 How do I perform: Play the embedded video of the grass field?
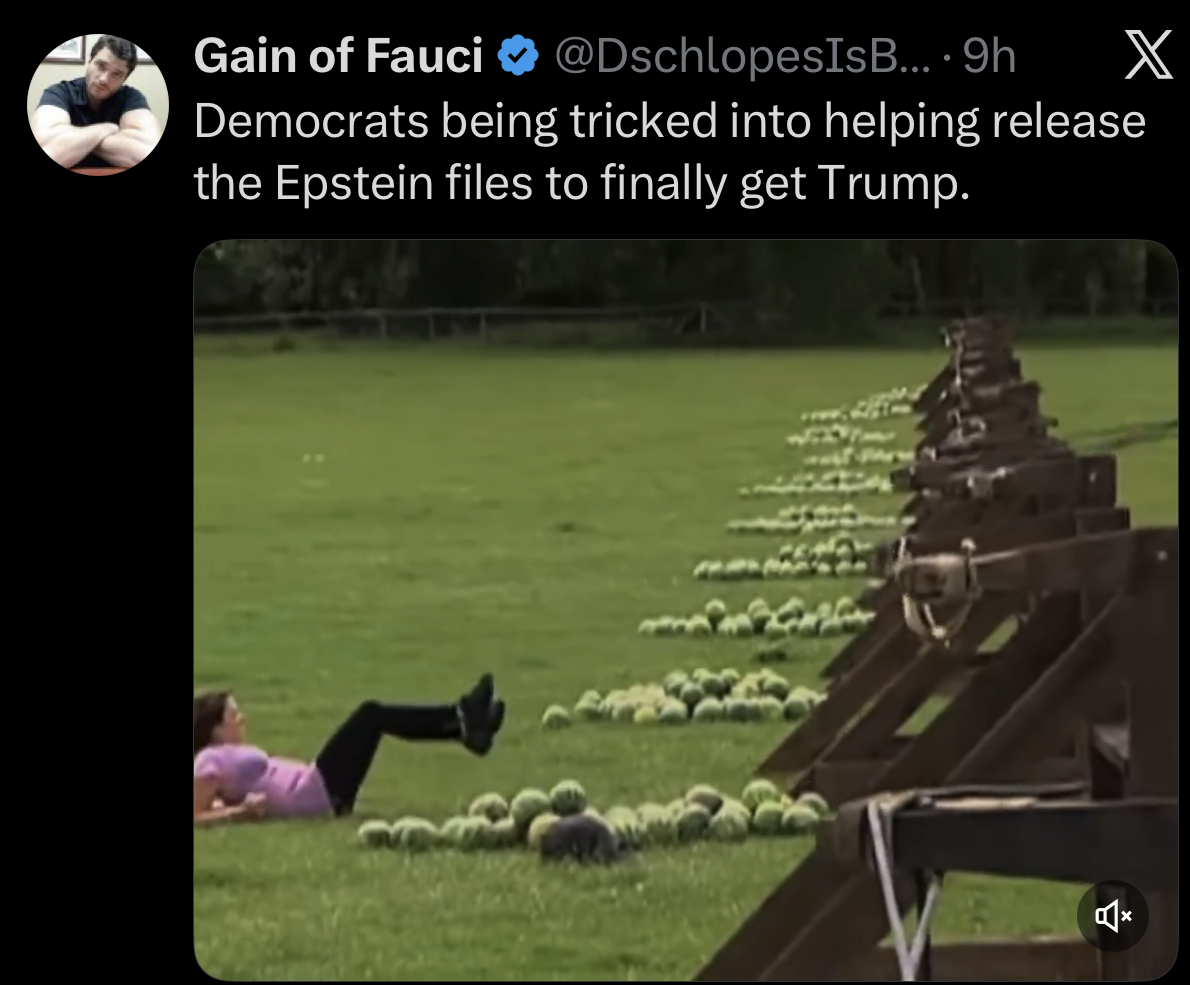click(685, 610)
